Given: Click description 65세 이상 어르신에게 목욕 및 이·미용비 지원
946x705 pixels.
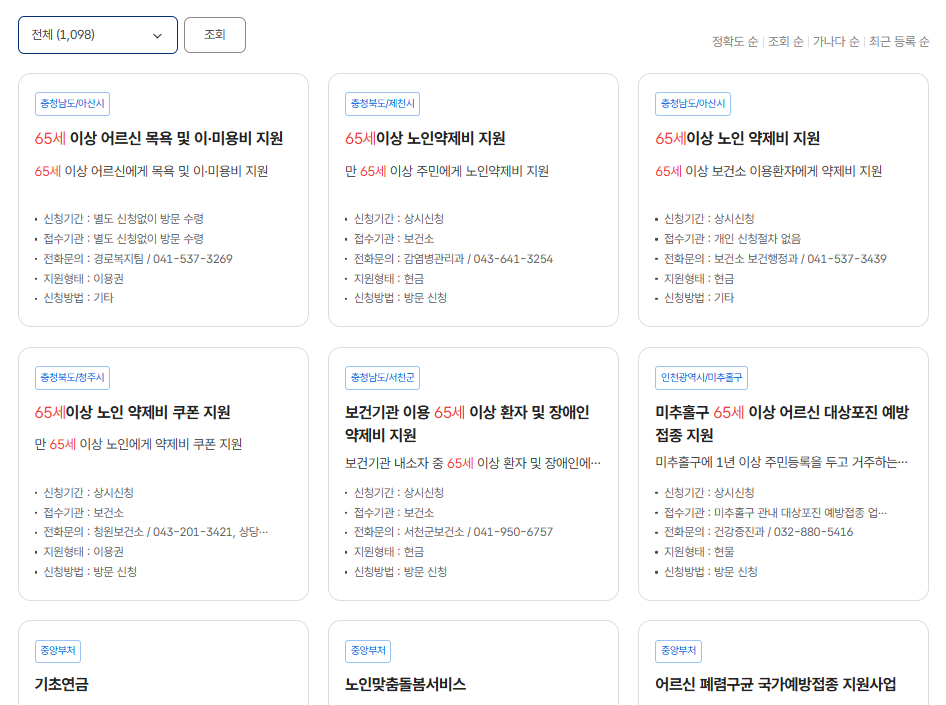Looking at the screenshot, I should coord(151,171).
